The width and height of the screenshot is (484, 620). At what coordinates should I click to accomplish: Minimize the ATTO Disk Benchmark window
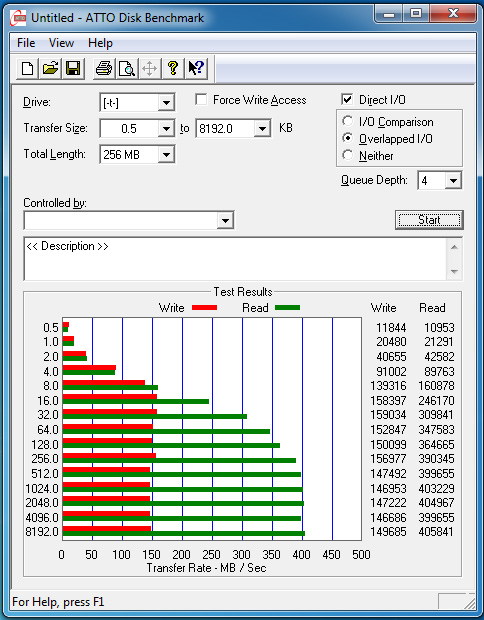[389, 15]
